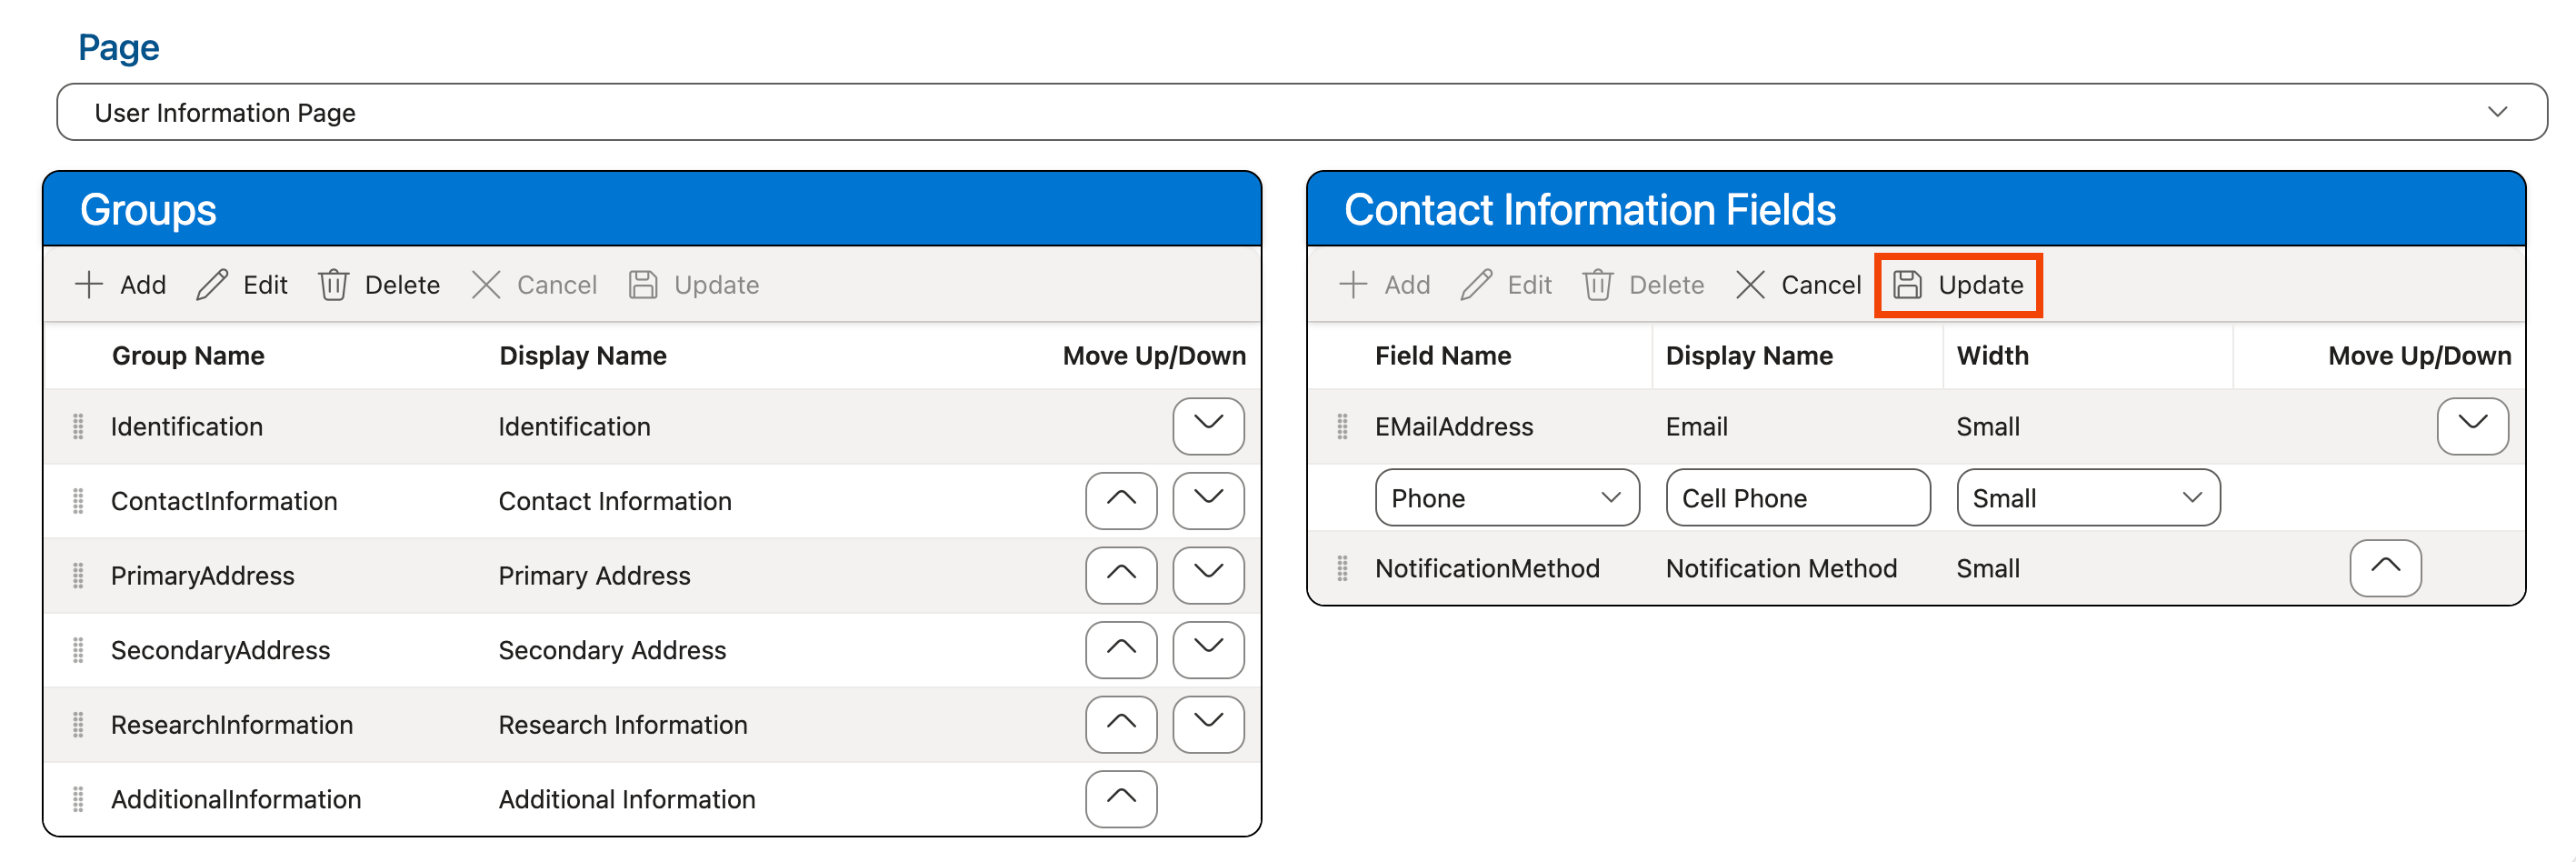Select the Contact Information Fields panel header

pos(1590,209)
